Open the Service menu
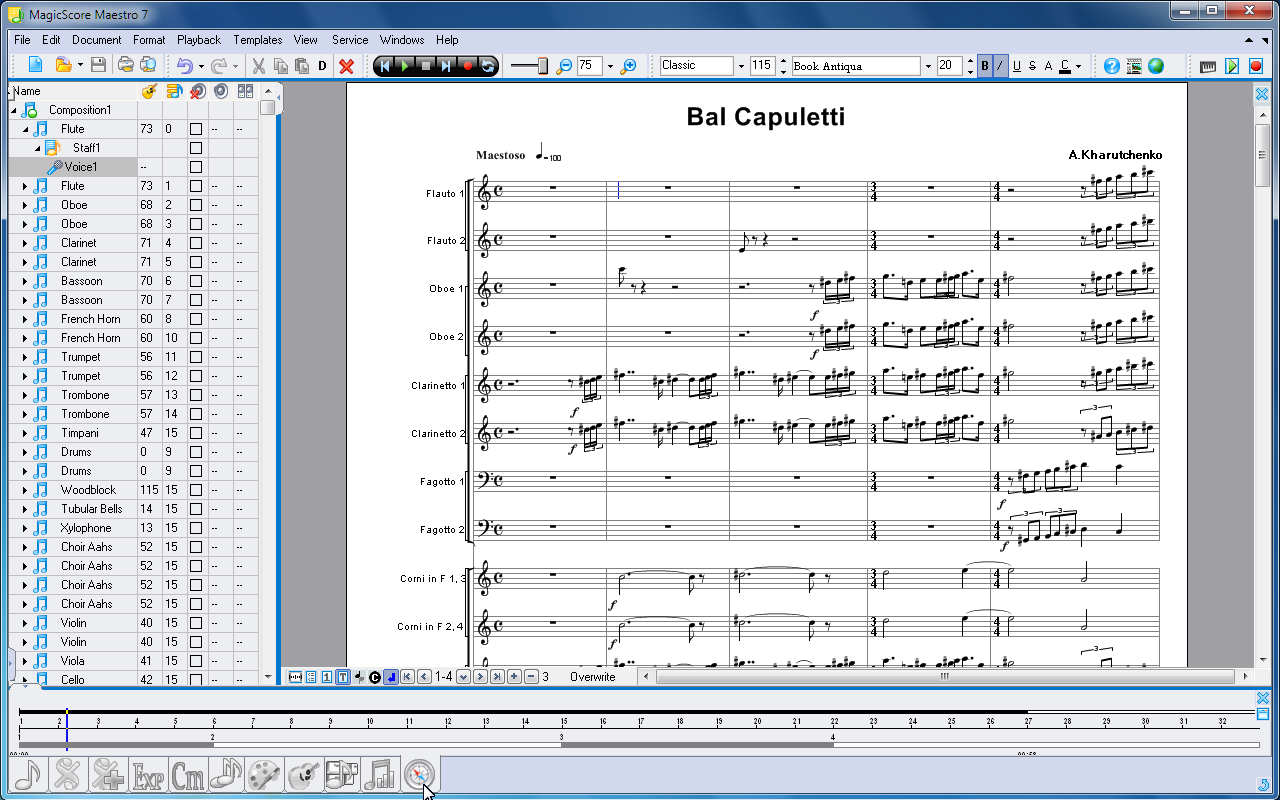 click(350, 40)
